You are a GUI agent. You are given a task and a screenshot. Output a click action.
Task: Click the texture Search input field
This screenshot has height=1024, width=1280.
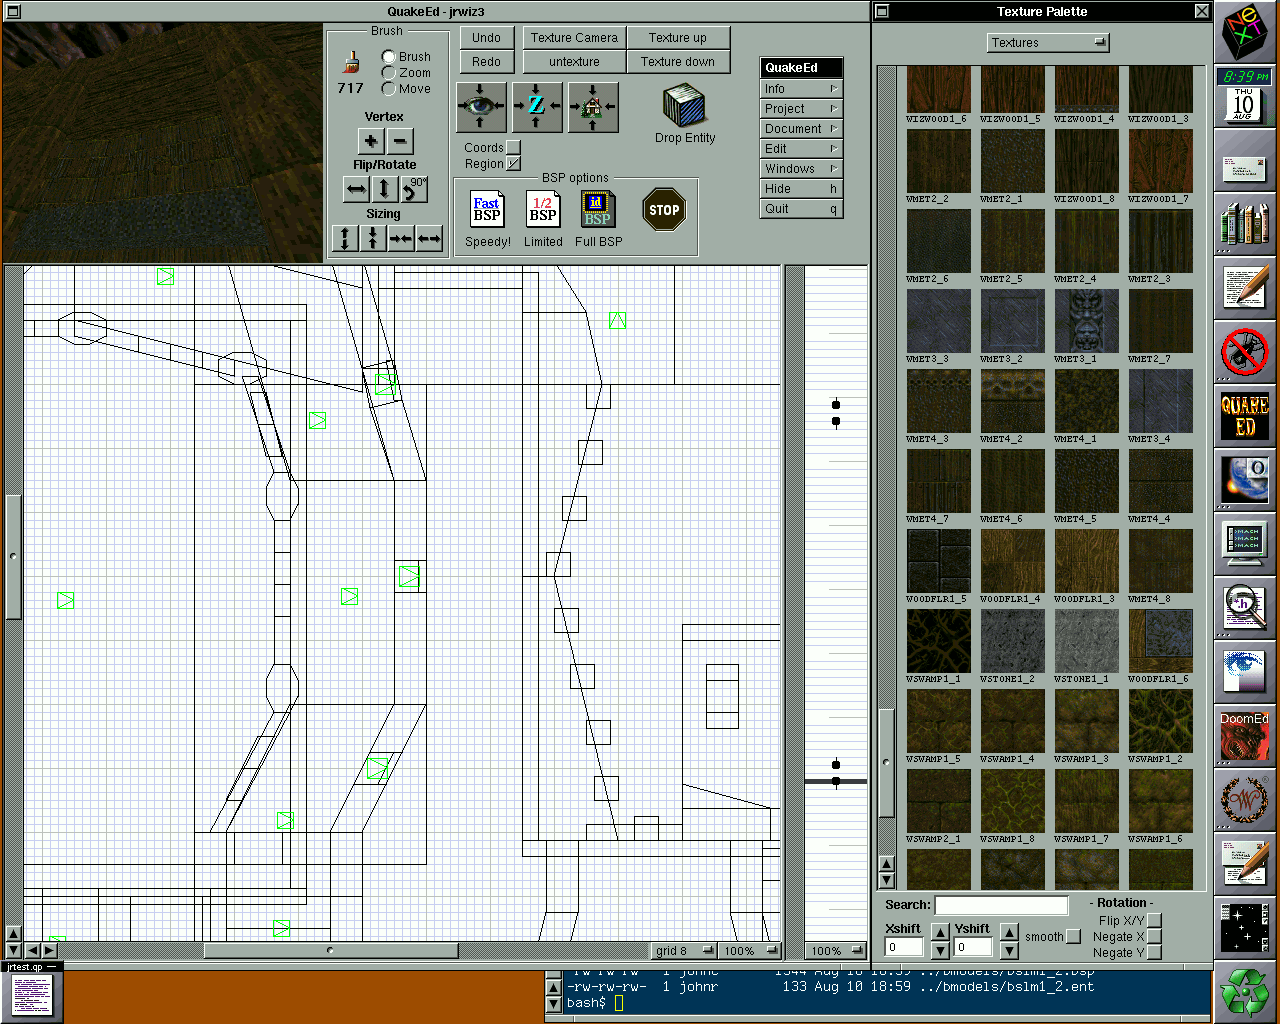tap(1001, 905)
